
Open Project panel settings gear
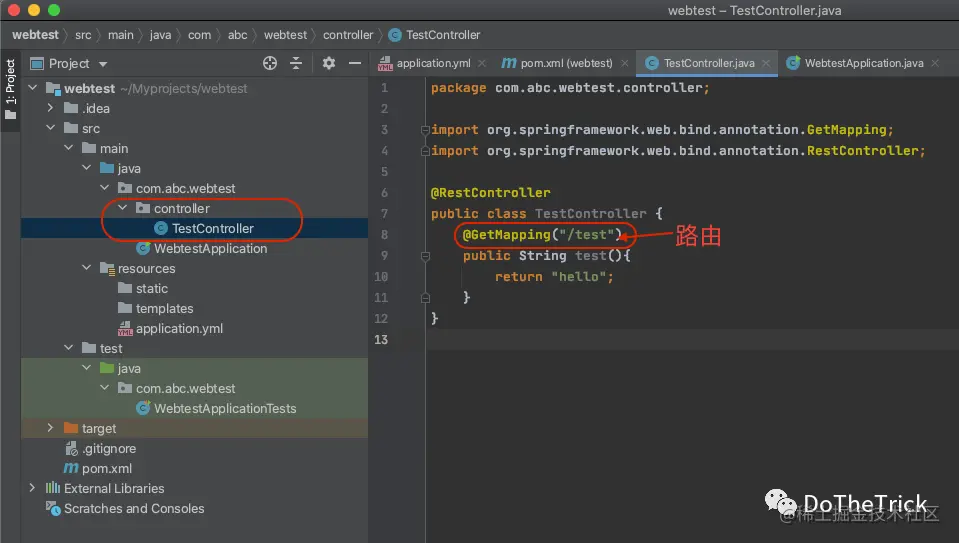(329, 63)
